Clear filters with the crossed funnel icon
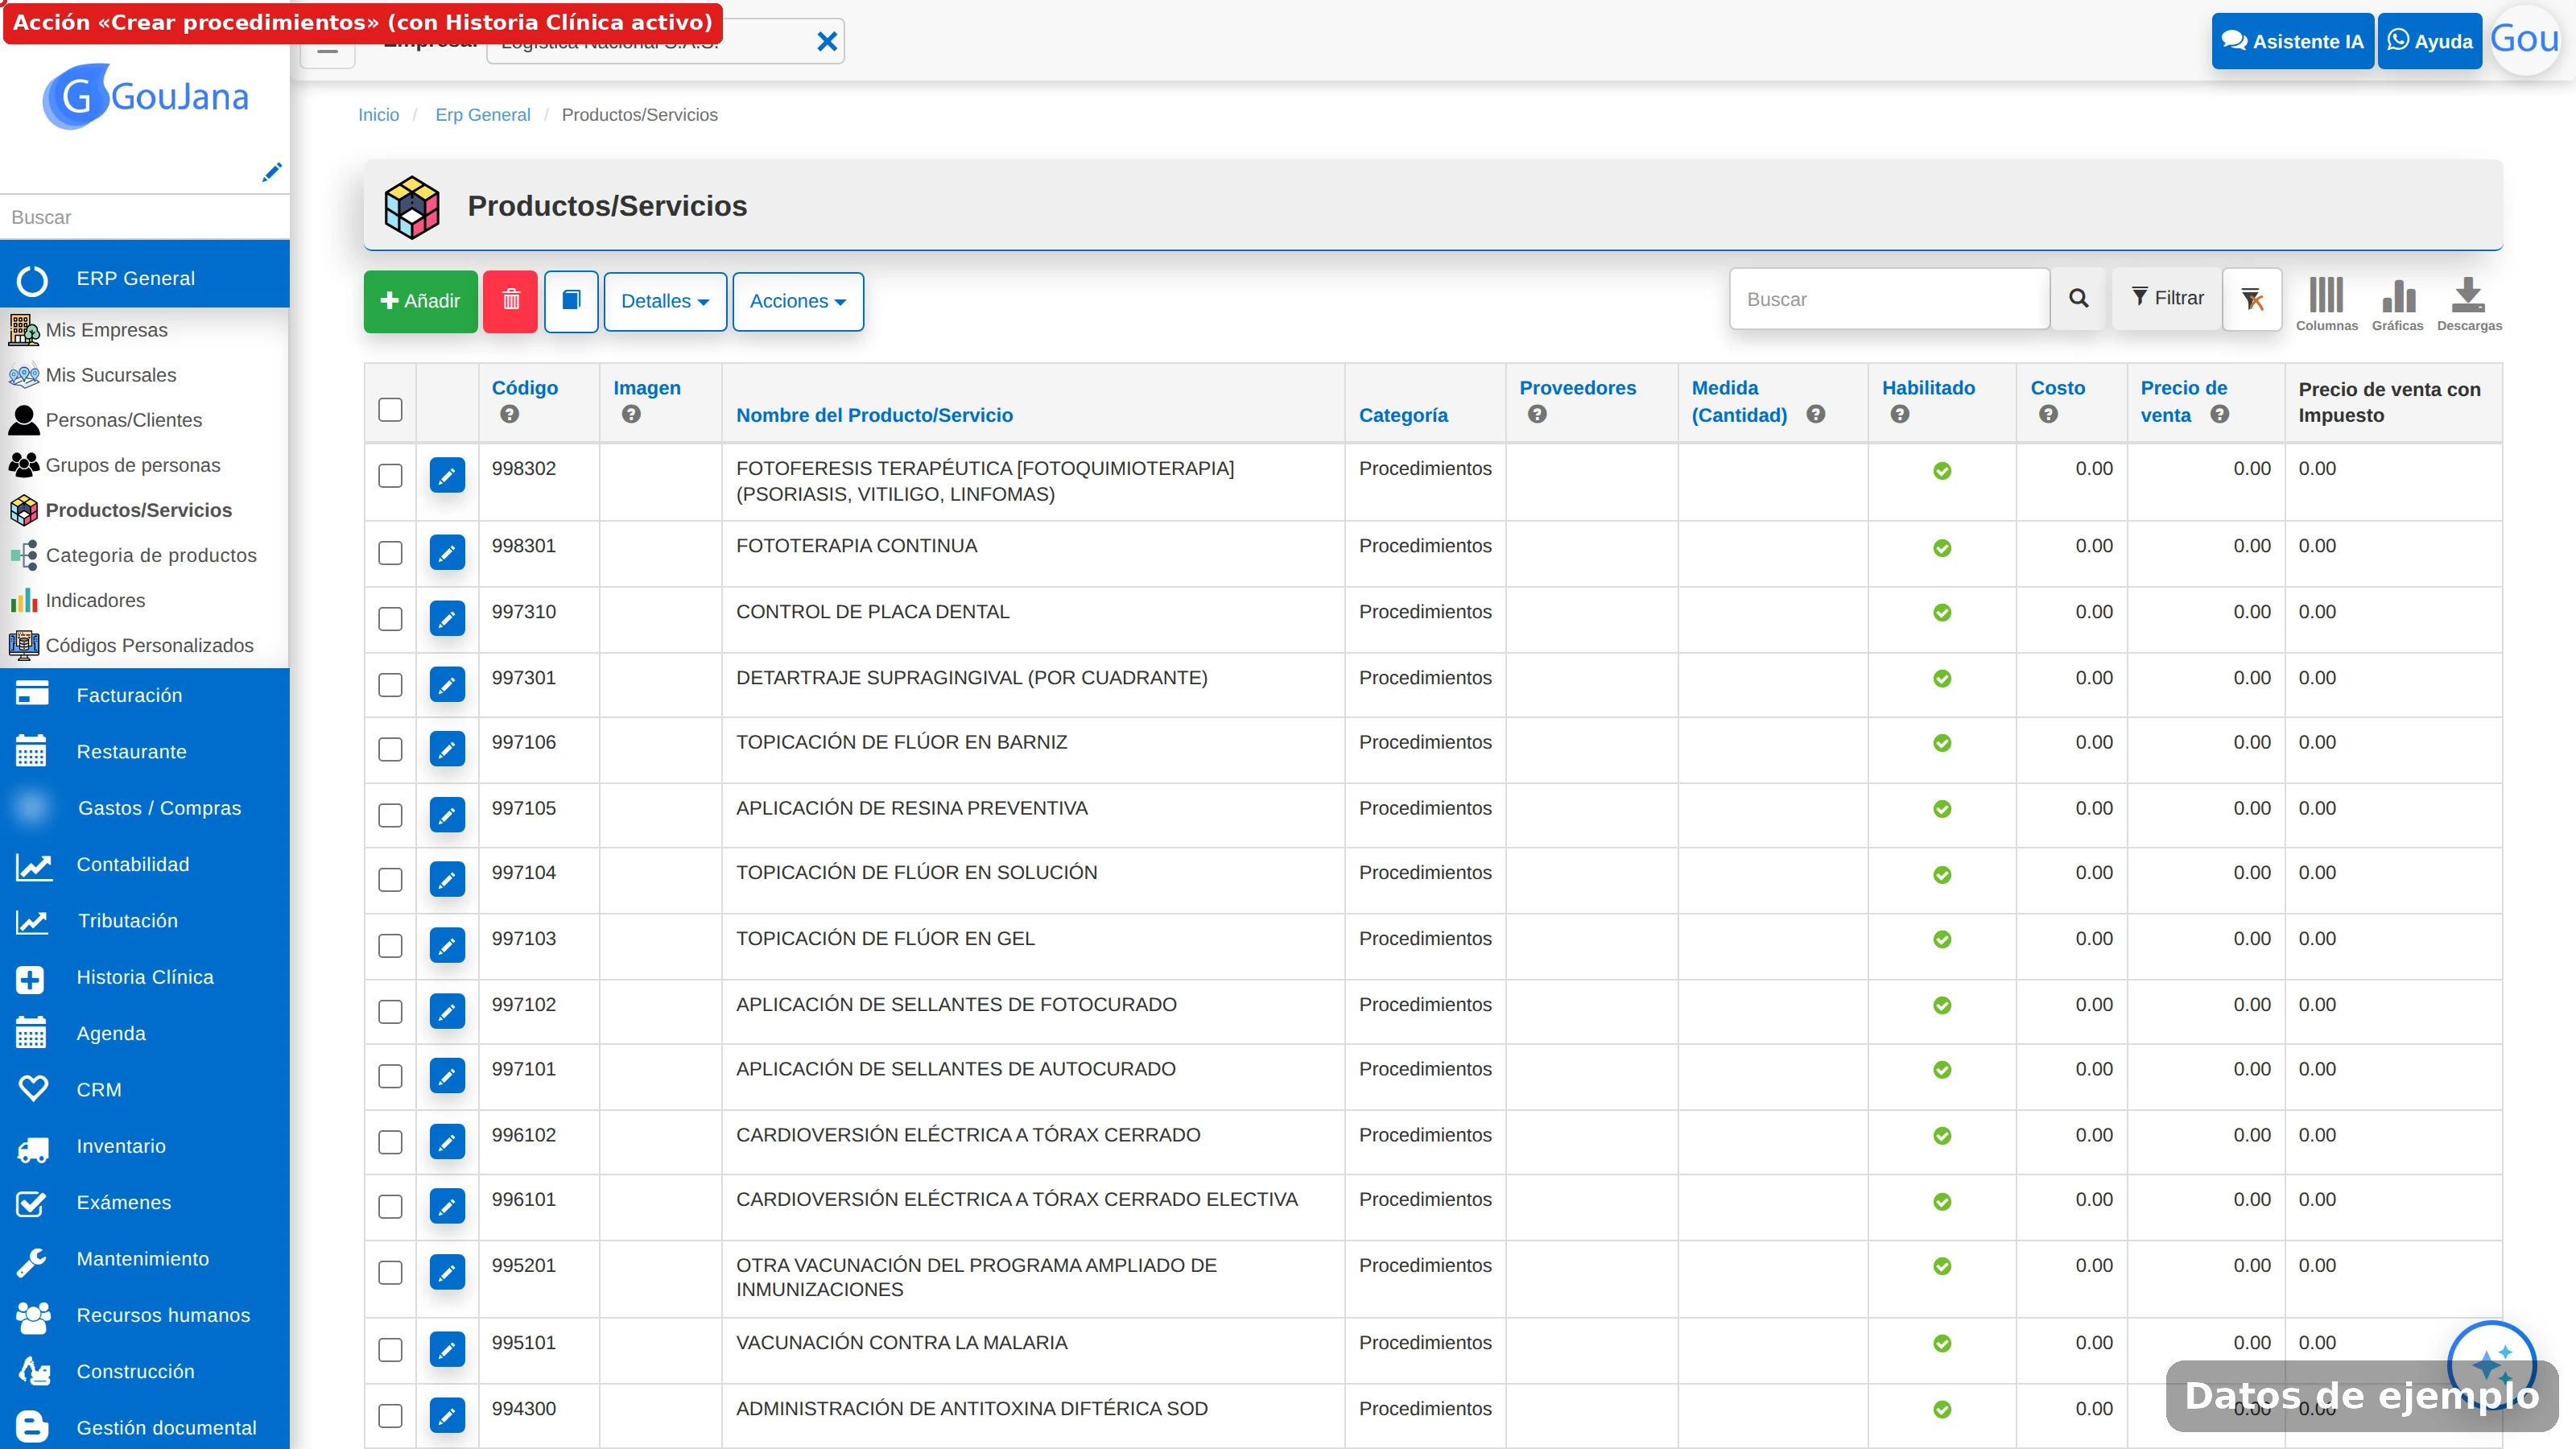Image resolution: width=2576 pixels, height=1449 pixels. tap(2252, 298)
